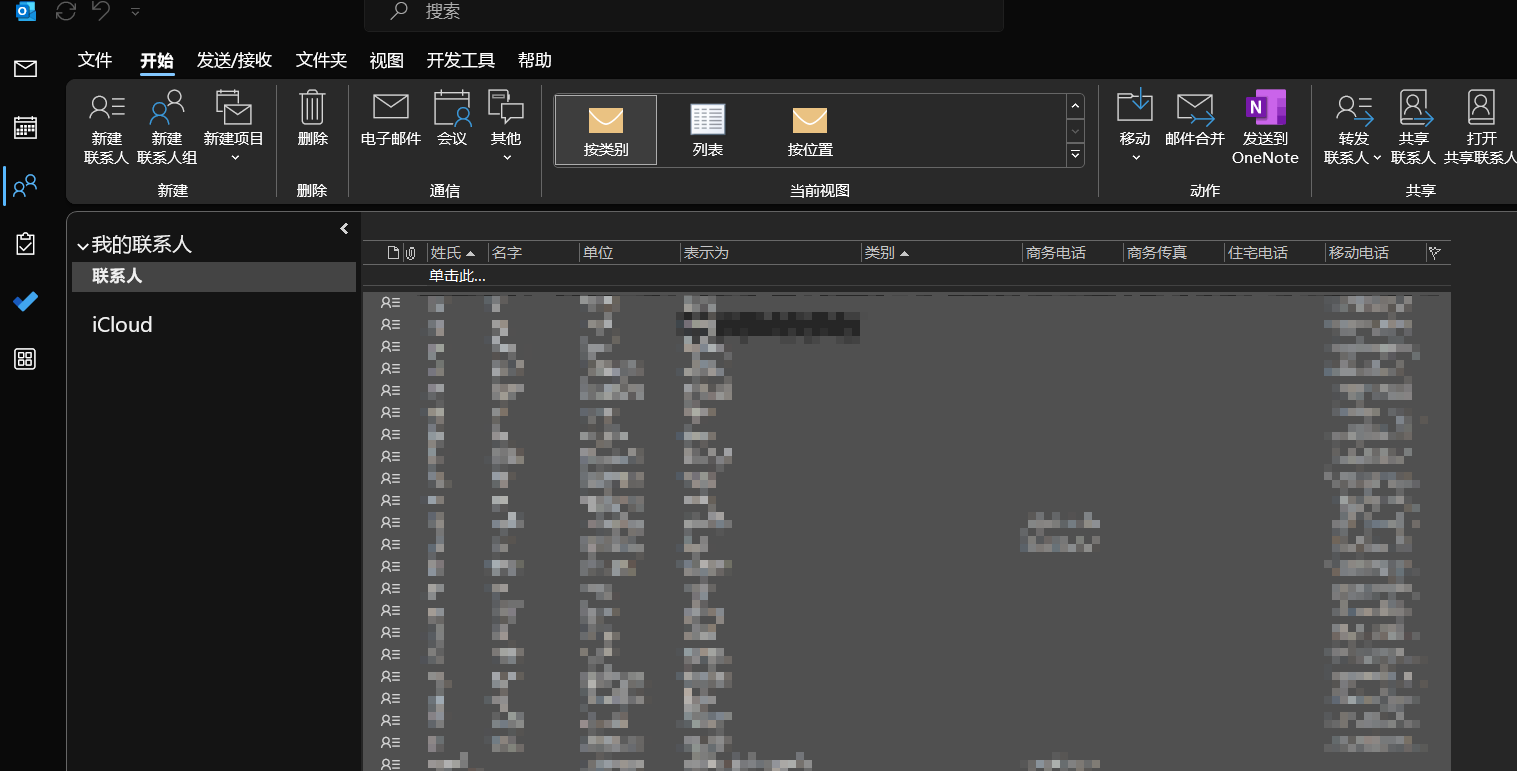Sort by 单位 column header
This screenshot has width=1517, height=771.
pos(629,253)
